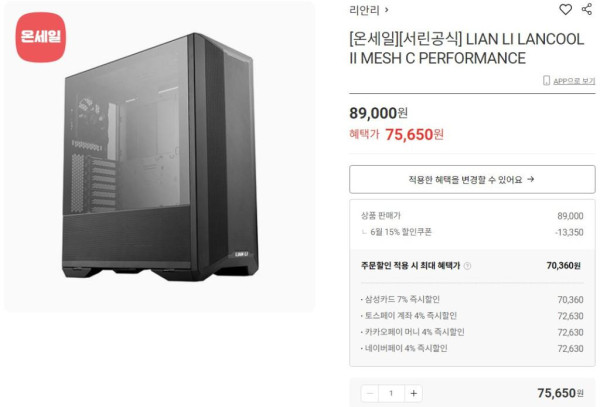
Task: Click the 적용한 혜택을 변경할 수 있어요 button
Action: pos(472,179)
